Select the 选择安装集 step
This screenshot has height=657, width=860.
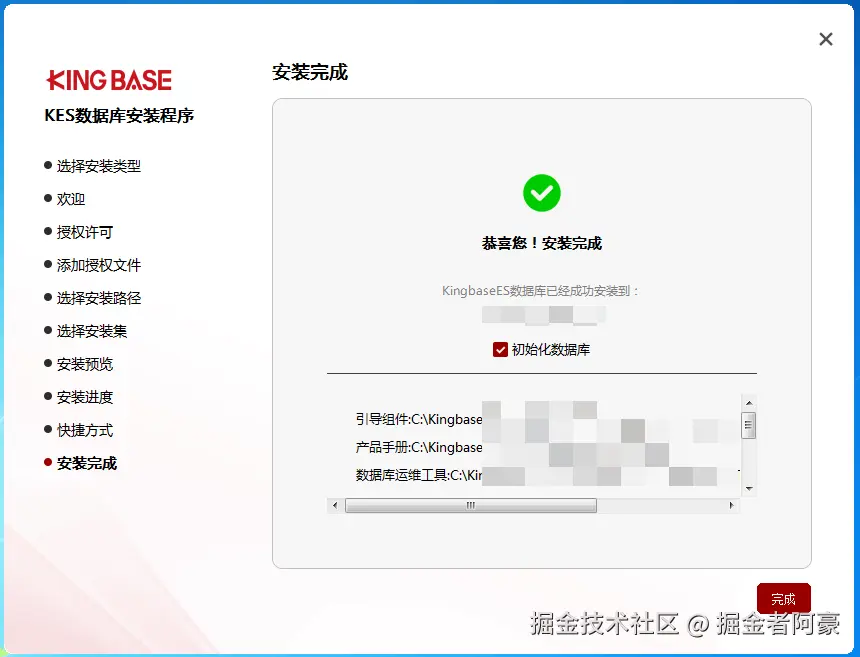[86, 331]
